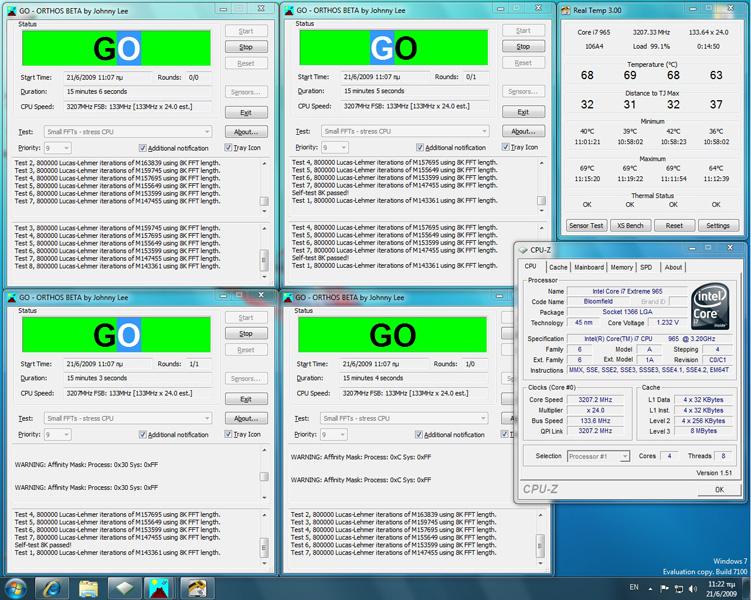
Task: Click the Real Temp icon on taskbar
Action: click(x=196, y=589)
